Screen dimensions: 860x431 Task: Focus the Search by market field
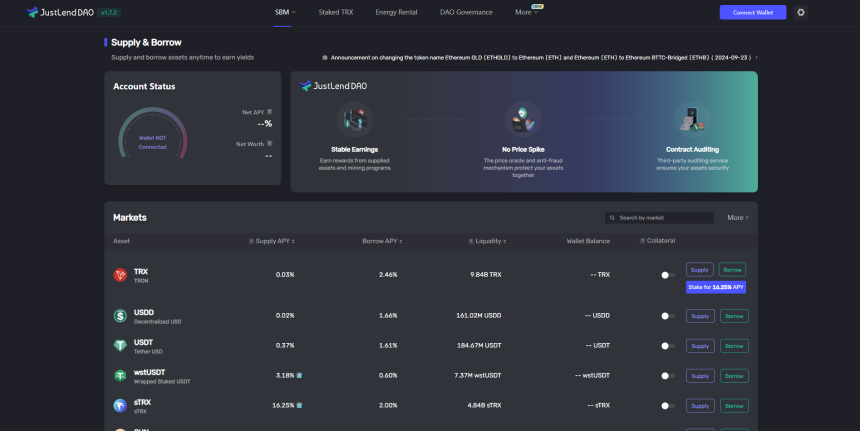click(659, 218)
